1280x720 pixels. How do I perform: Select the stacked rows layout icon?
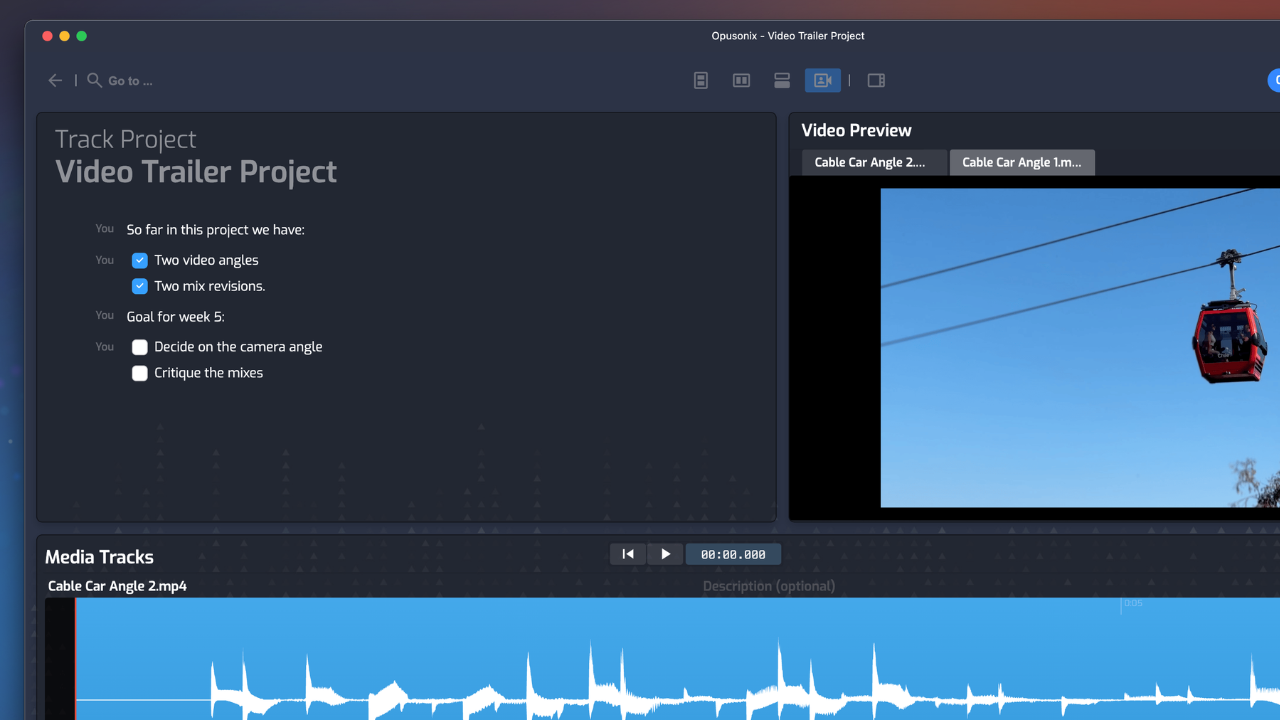(x=782, y=81)
